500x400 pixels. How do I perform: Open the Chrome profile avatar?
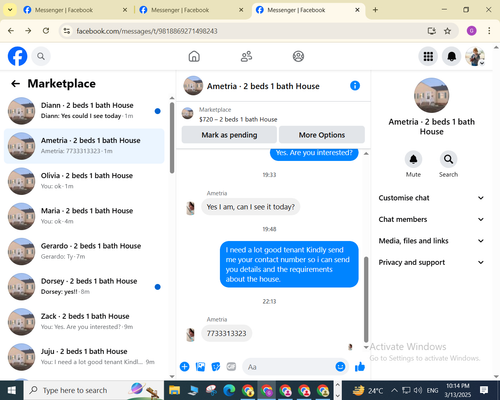(471, 31)
